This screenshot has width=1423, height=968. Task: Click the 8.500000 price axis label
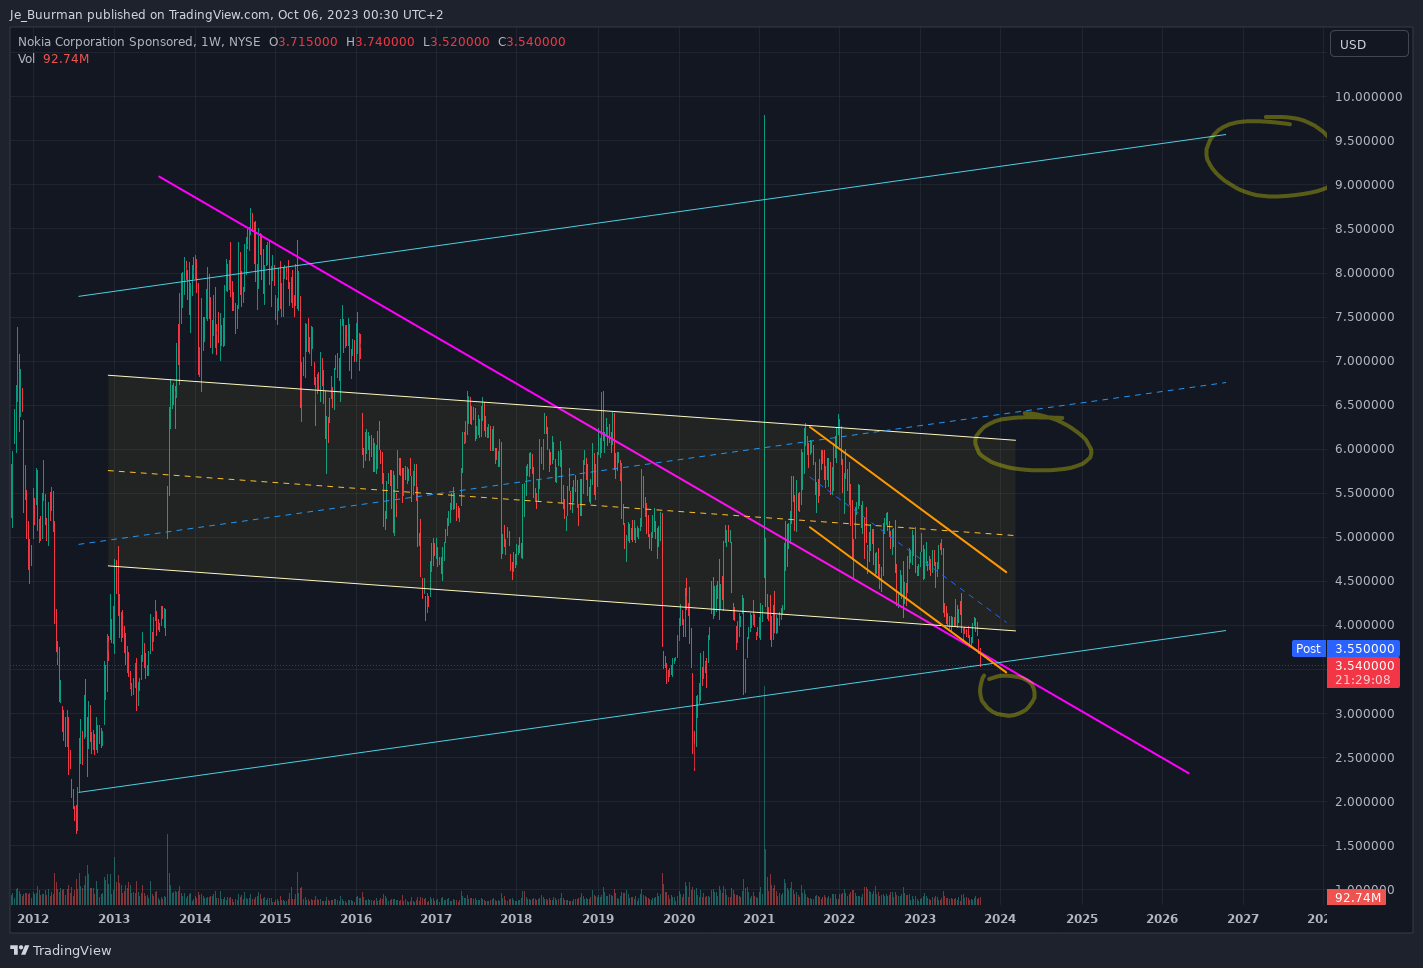pos(1364,228)
